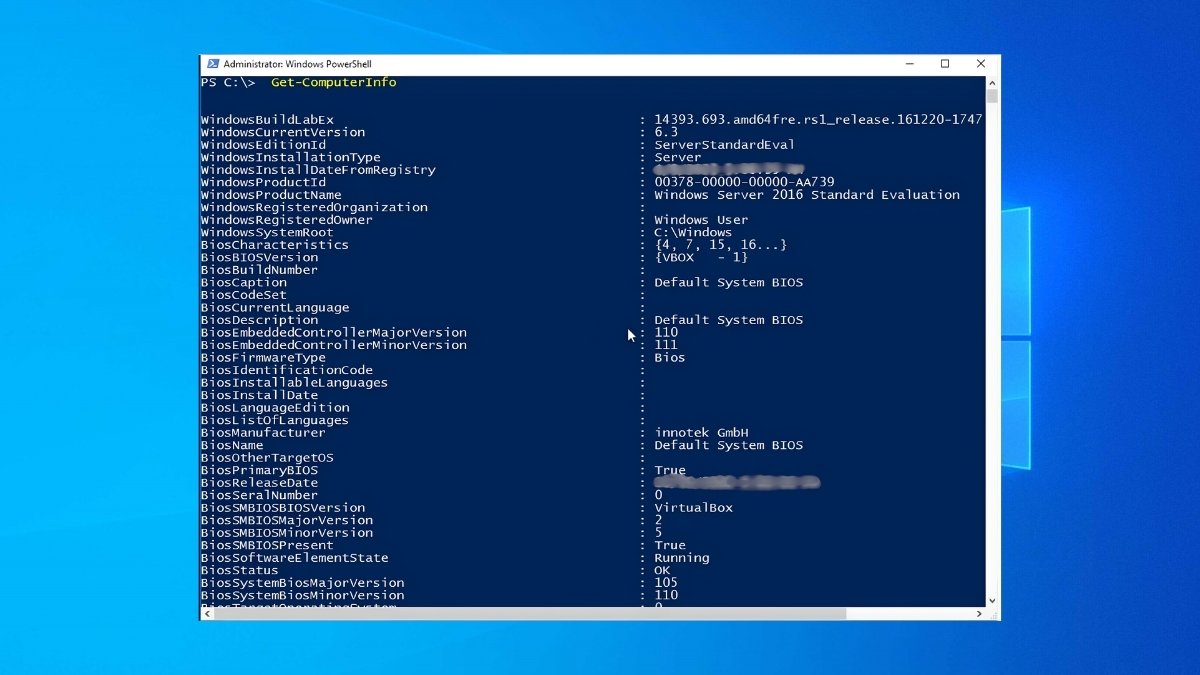
Task: Click the value 111 for BiosEmbeddedControllerMinorVersion
Action: click(x=666, y=345)
